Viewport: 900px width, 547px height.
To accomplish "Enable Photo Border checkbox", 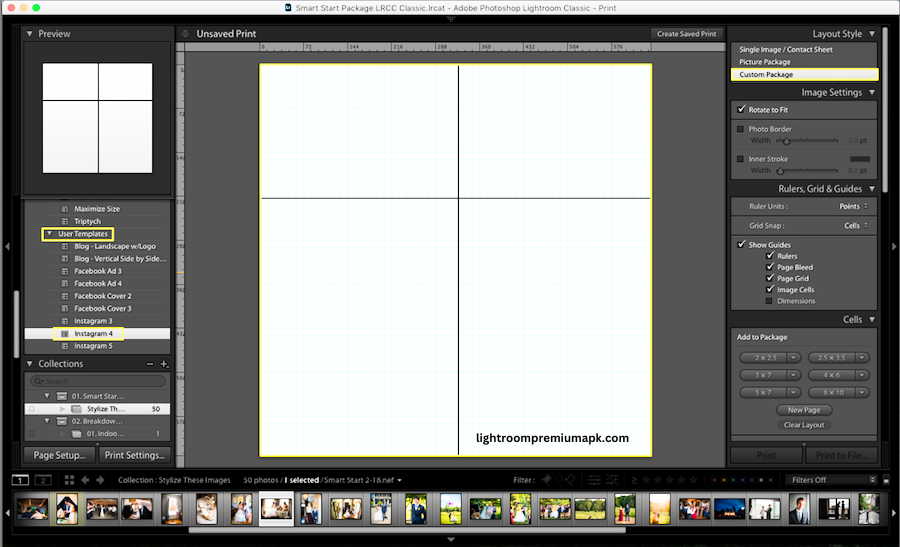I will click(740, 129).
